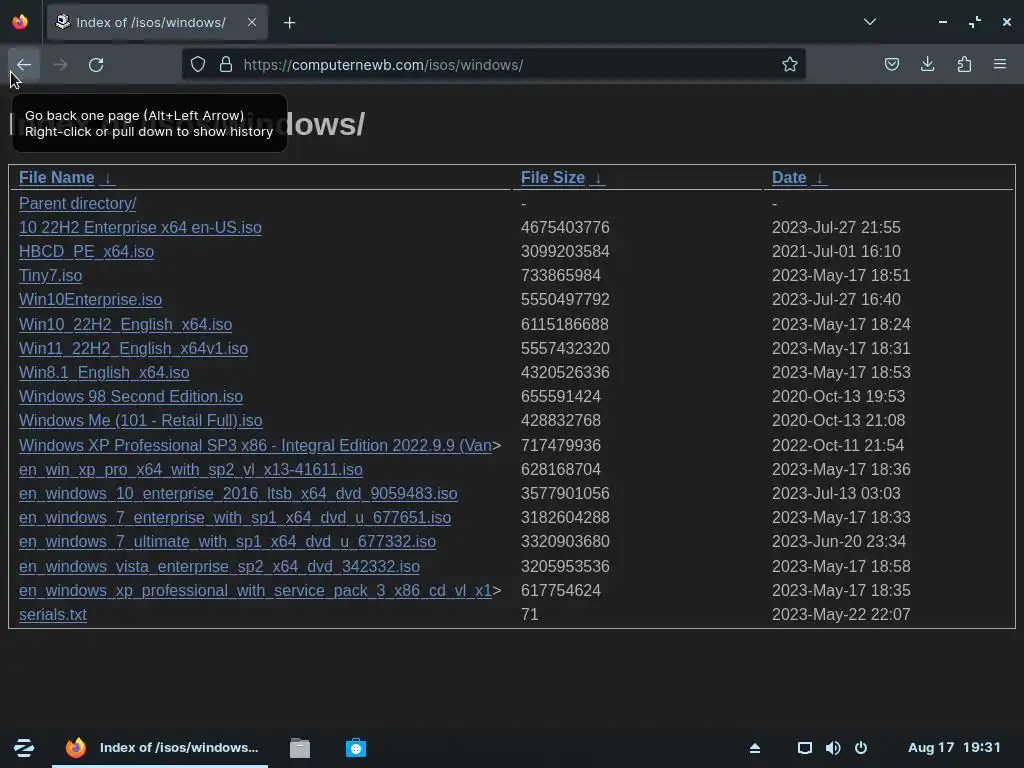Expand the list all tabs chevron
Viewport: 1024px width, 768px height.
pos(869,22)
